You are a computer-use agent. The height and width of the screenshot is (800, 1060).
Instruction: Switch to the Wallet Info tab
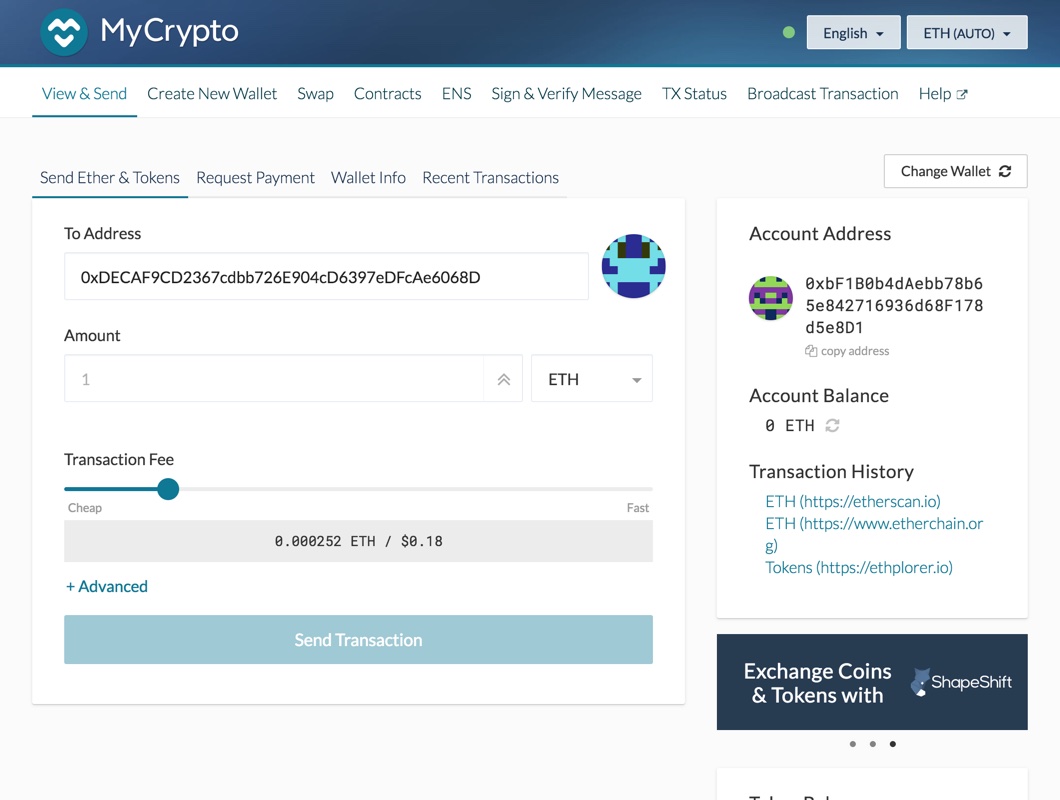pyautogui.click(x=368, y=177)
